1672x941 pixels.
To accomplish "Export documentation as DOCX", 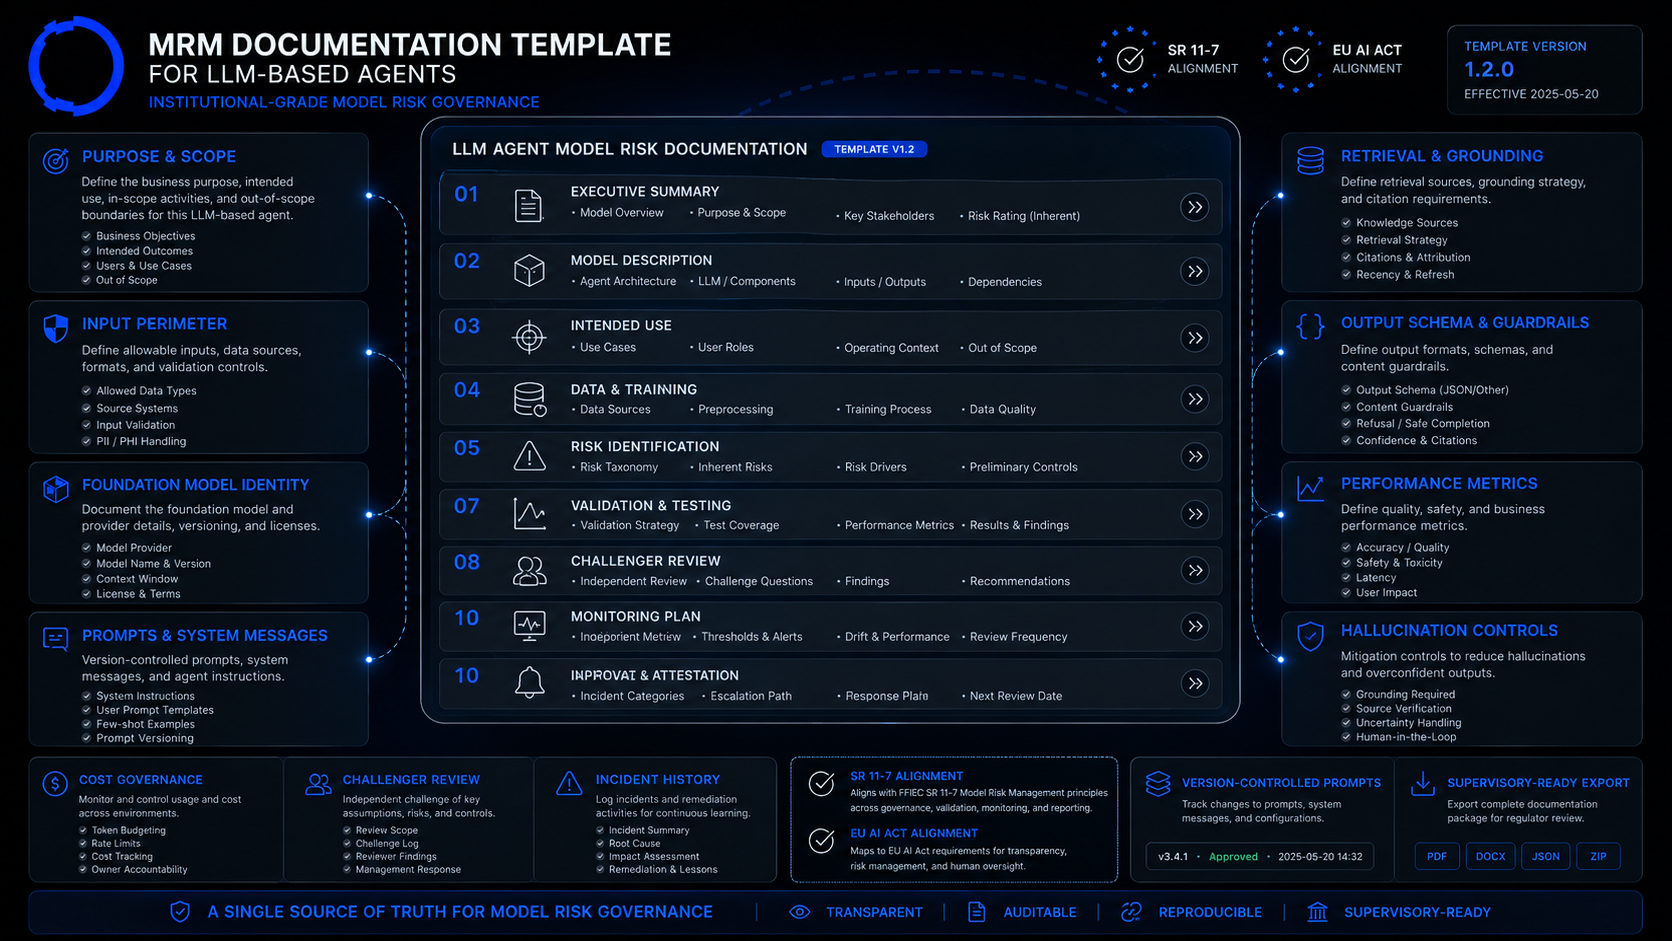I will pos(1490,856).
